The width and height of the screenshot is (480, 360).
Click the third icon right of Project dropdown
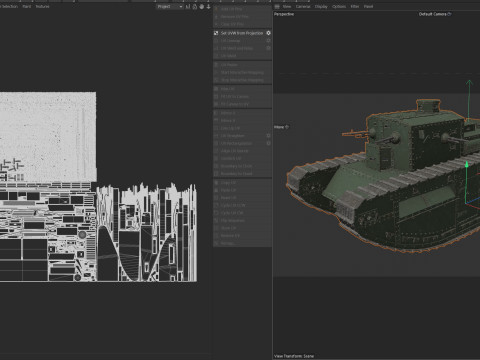click(x=201, y=6)
